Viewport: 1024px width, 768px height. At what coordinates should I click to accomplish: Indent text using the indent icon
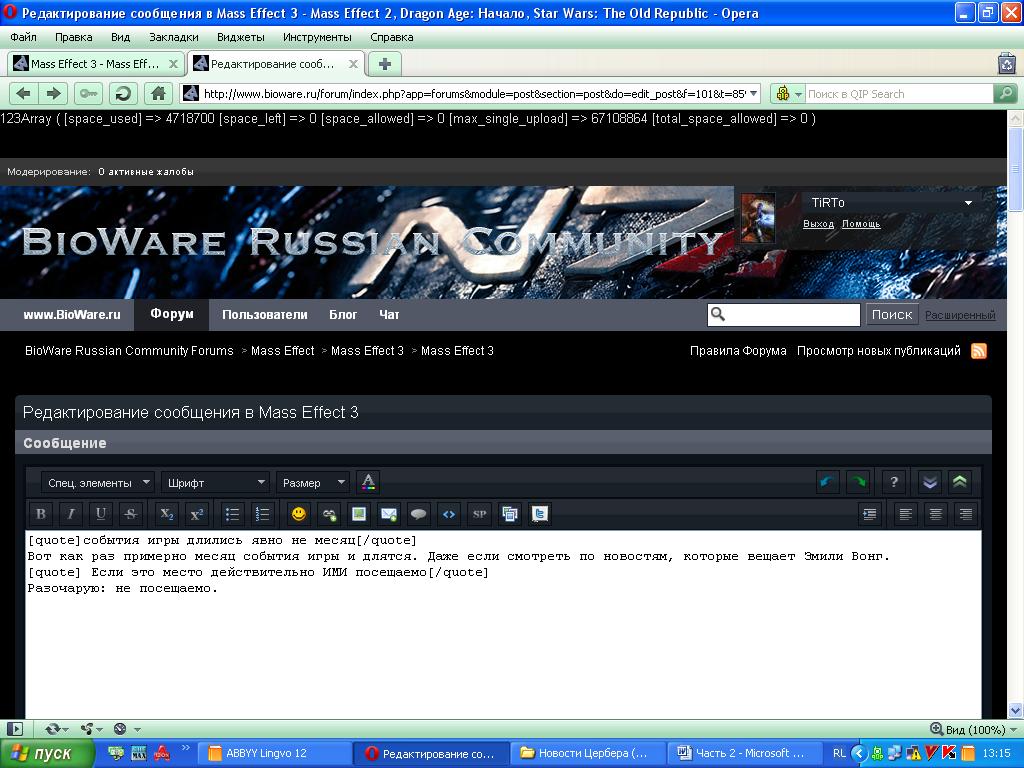click(x=869, y=514)
